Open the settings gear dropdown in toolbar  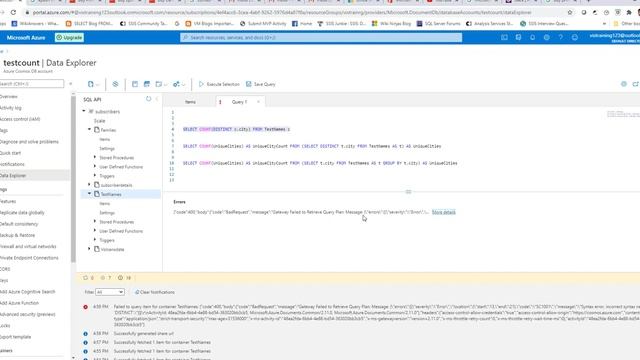(x=179, y=84)
